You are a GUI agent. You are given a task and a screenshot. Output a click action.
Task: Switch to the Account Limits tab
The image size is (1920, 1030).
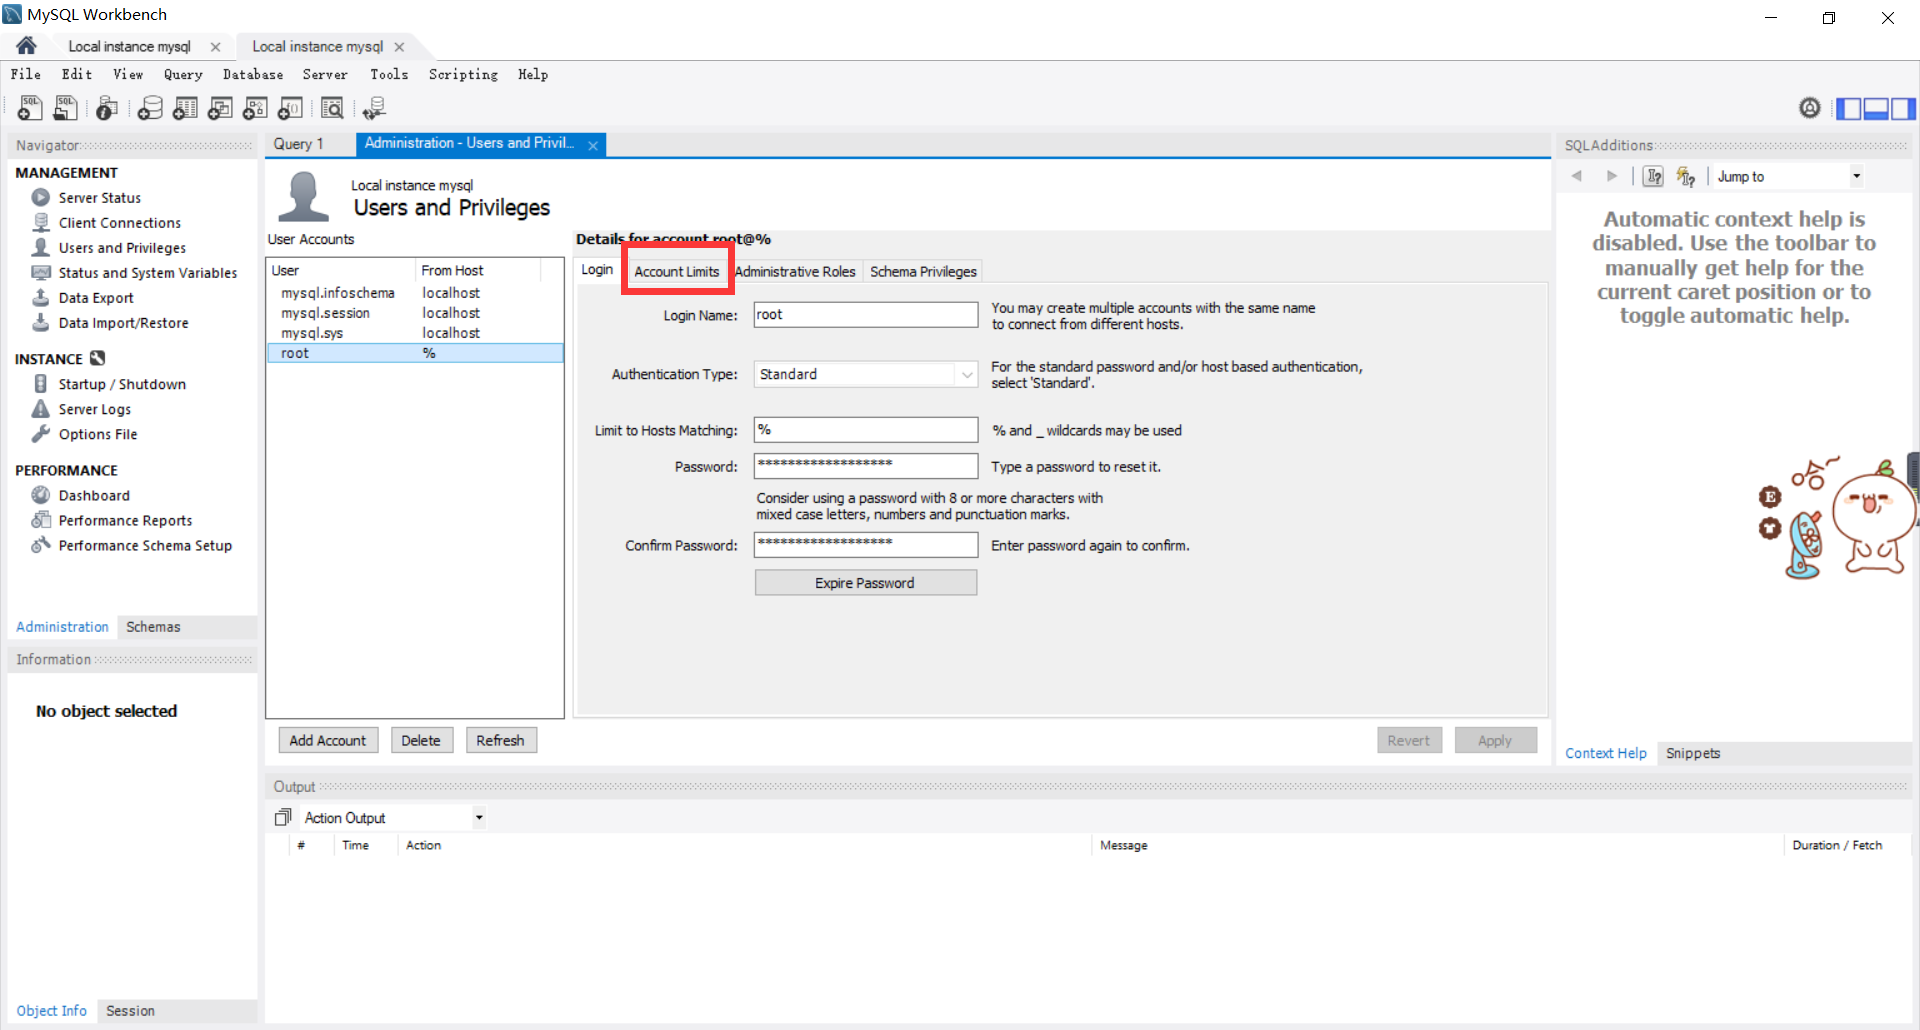tap(677, 271)
